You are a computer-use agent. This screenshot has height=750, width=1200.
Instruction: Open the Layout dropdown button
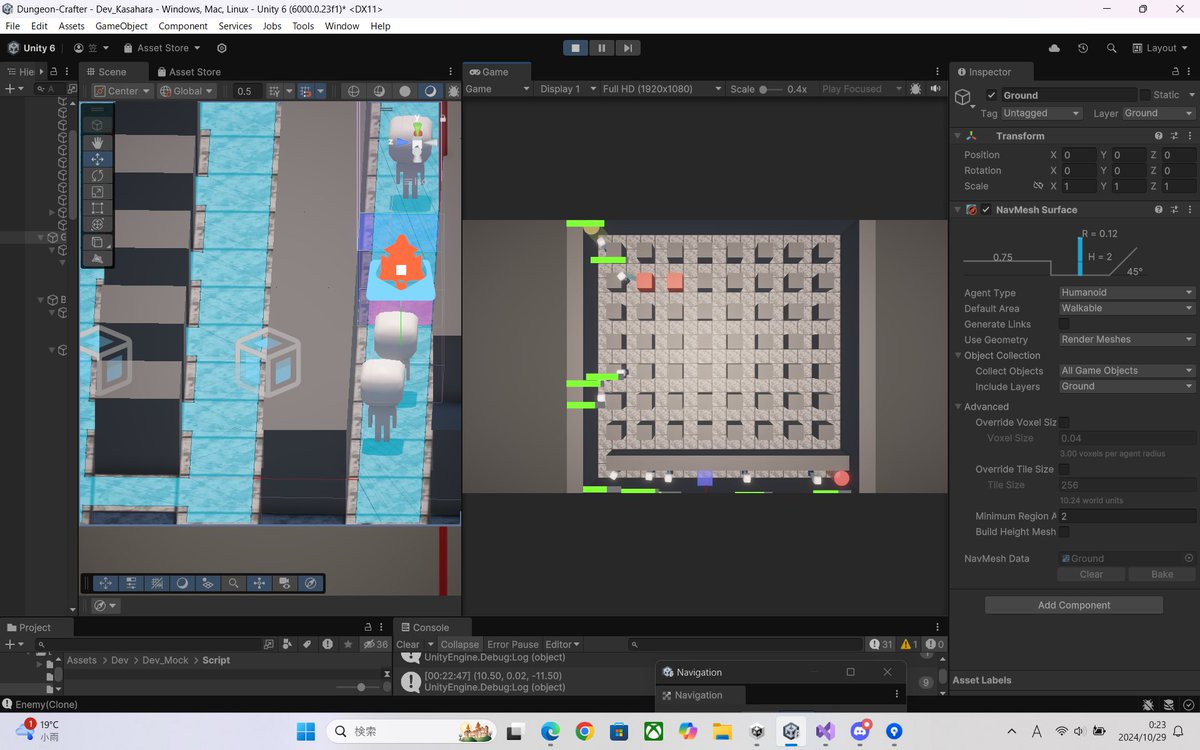[1160, 48]
